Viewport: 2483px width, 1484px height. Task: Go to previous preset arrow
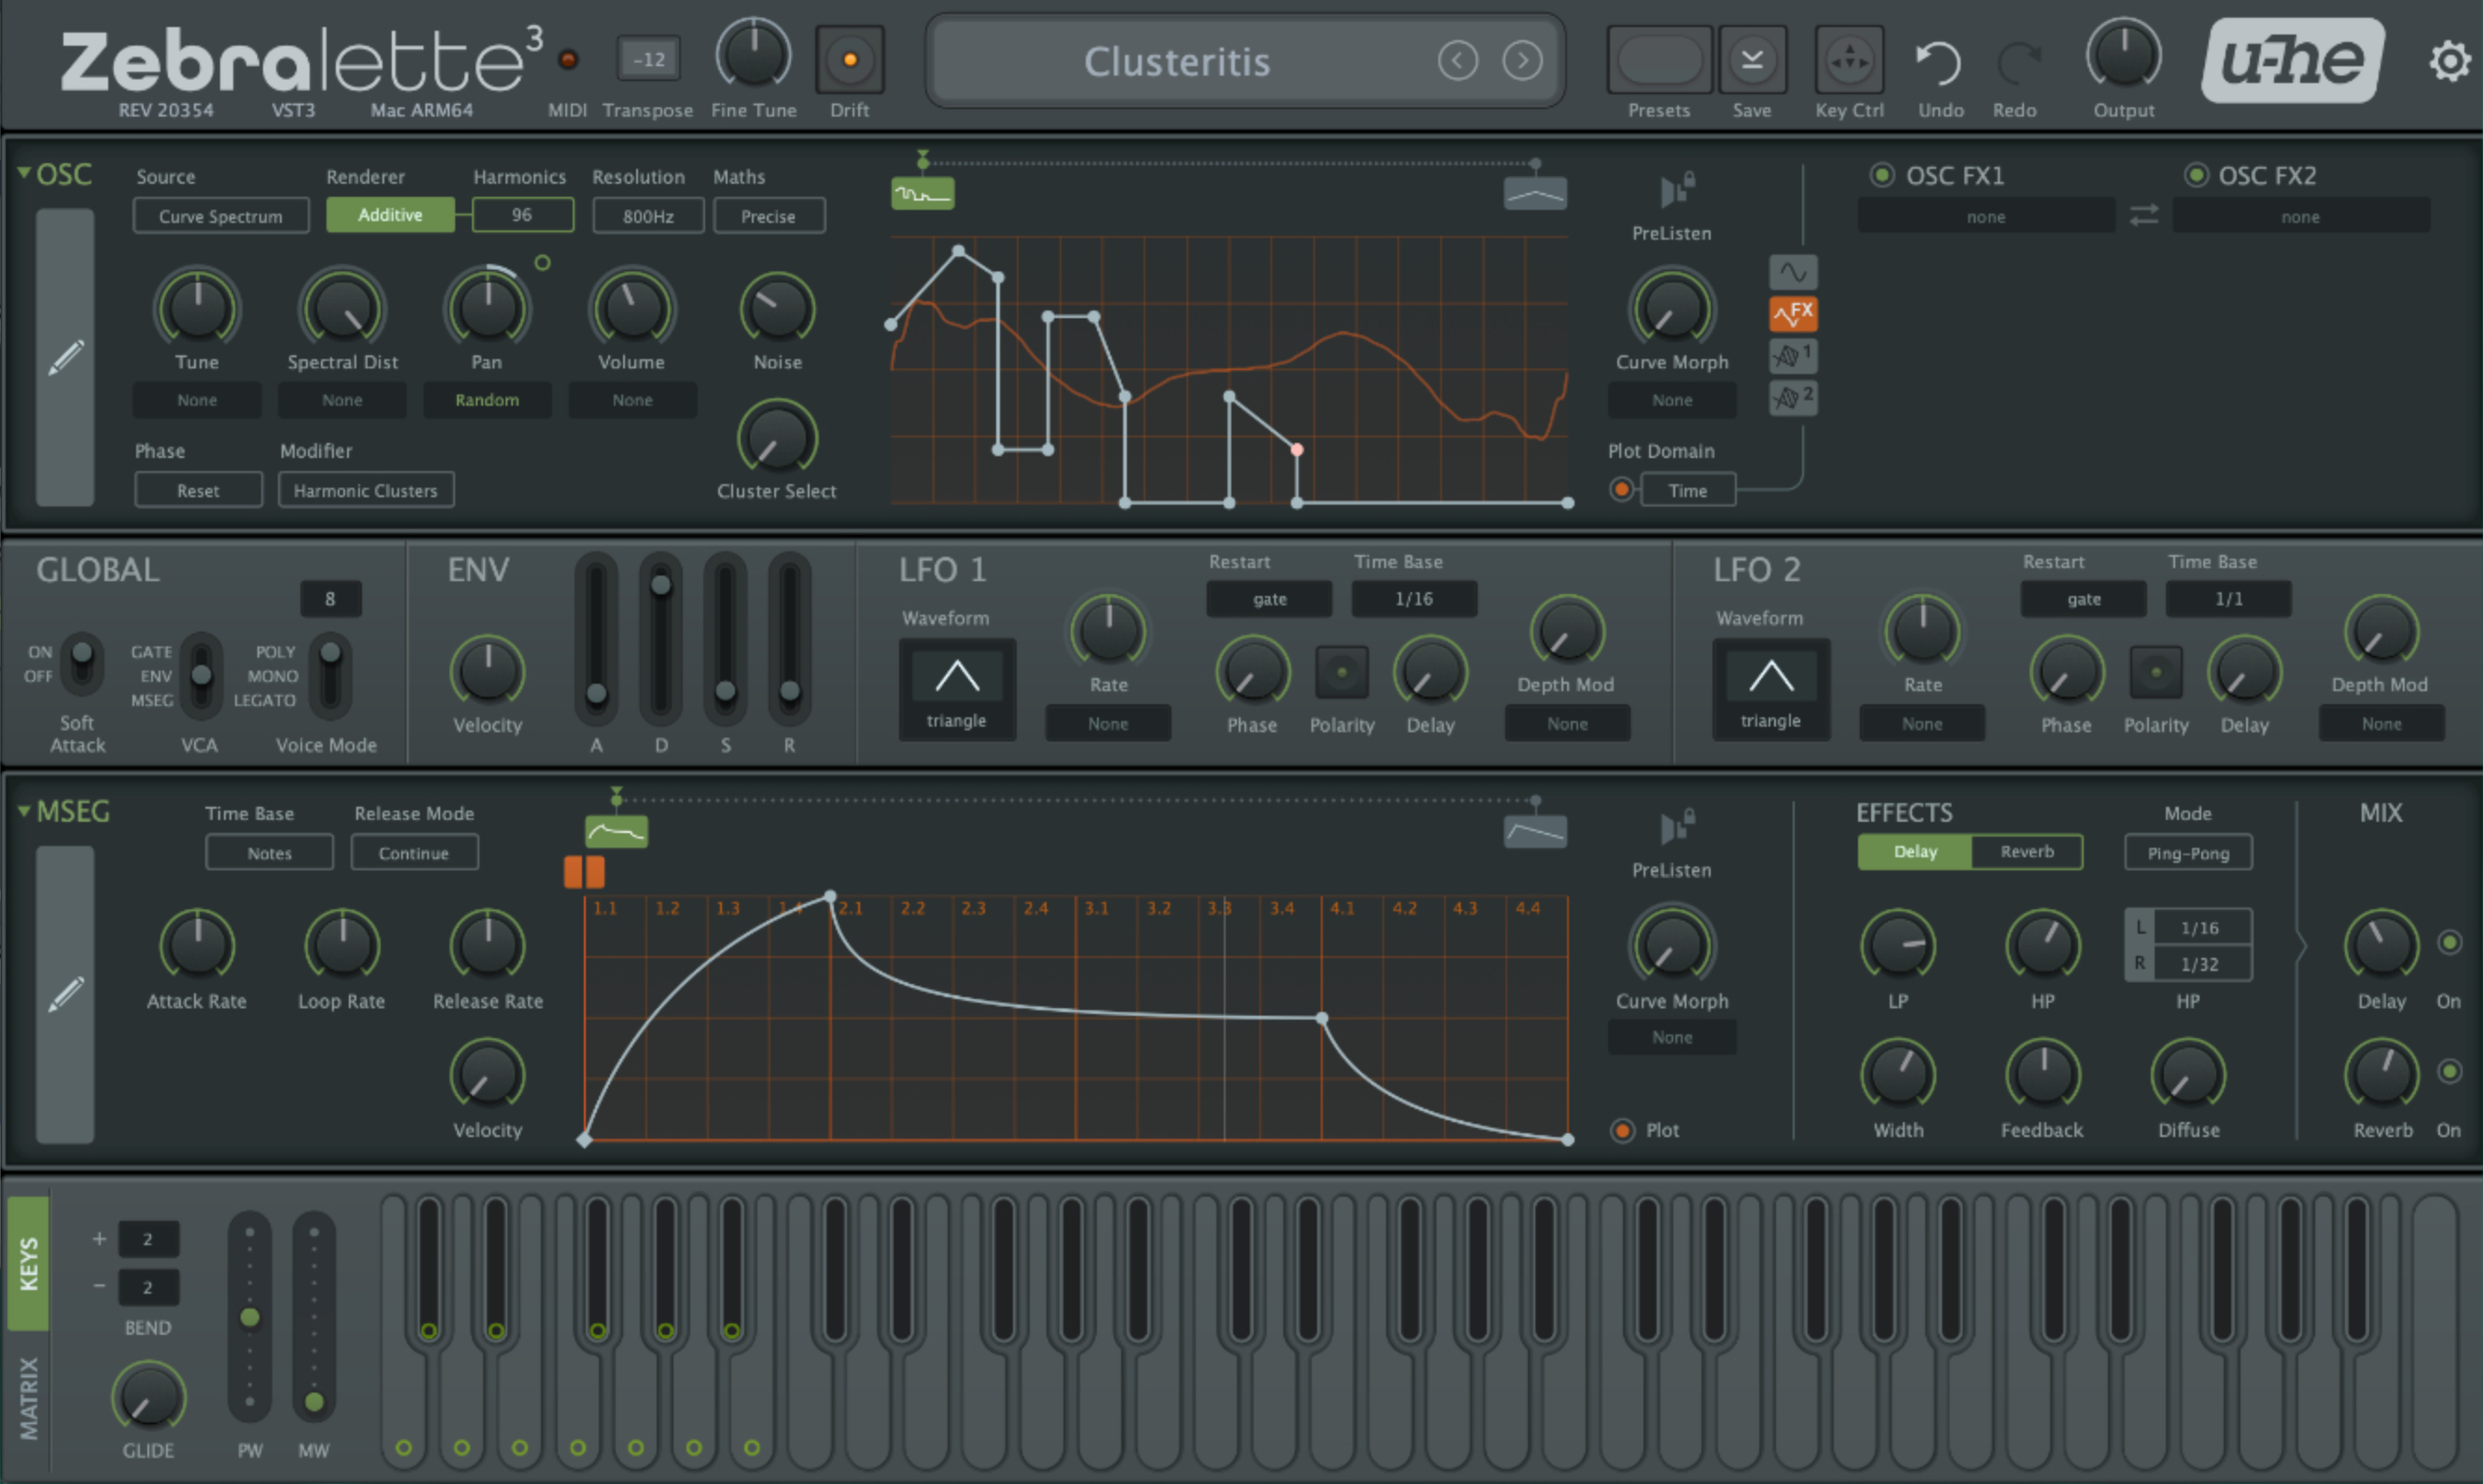coord(1457,61)
